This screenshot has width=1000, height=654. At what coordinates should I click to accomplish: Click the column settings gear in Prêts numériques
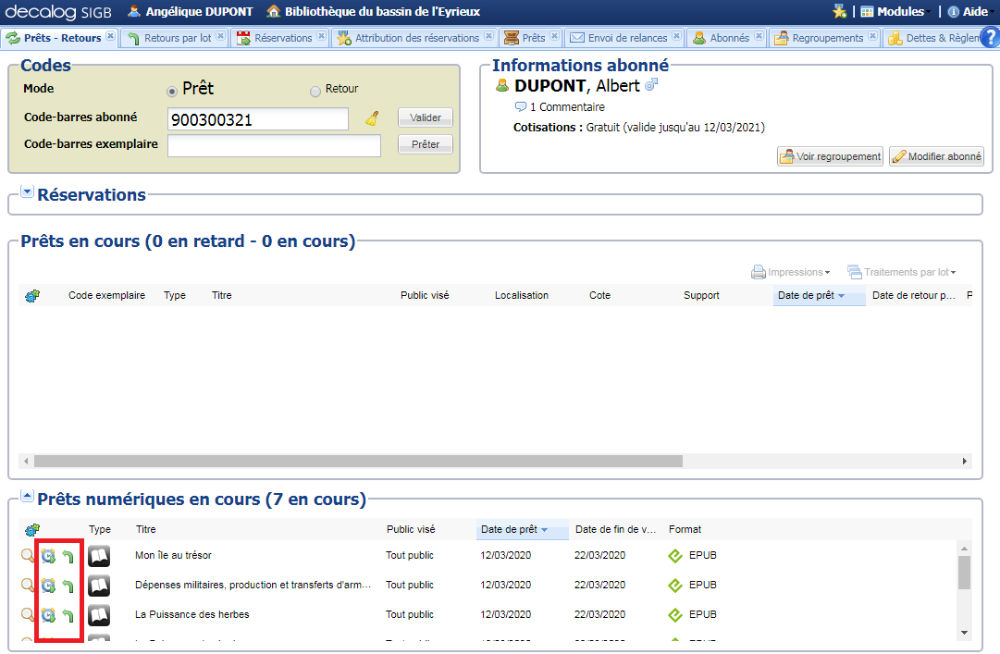pyautogui.click(x=32, y=529)
